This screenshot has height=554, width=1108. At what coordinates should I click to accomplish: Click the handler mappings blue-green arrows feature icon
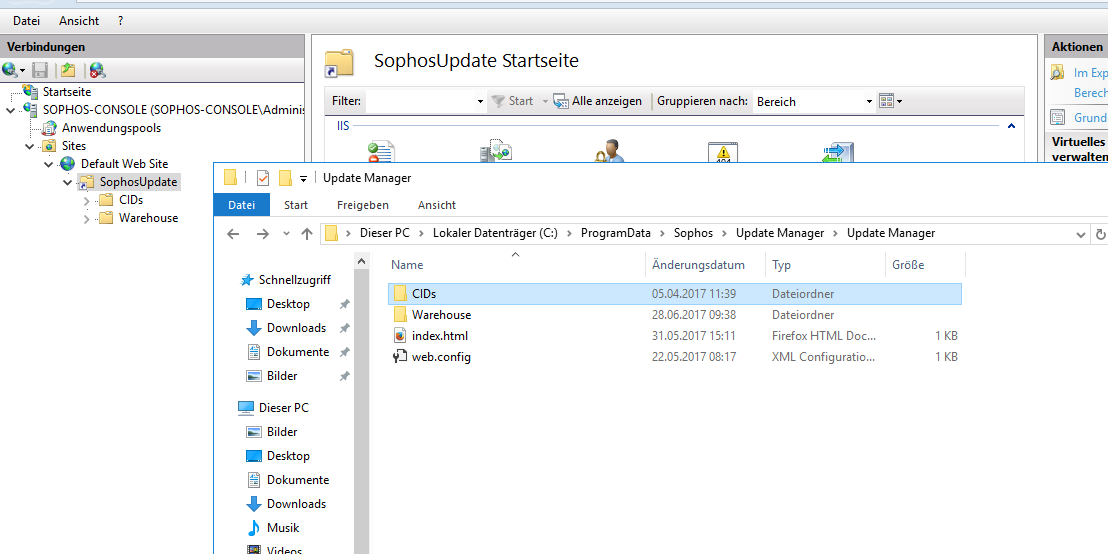(x=838, y=153)
